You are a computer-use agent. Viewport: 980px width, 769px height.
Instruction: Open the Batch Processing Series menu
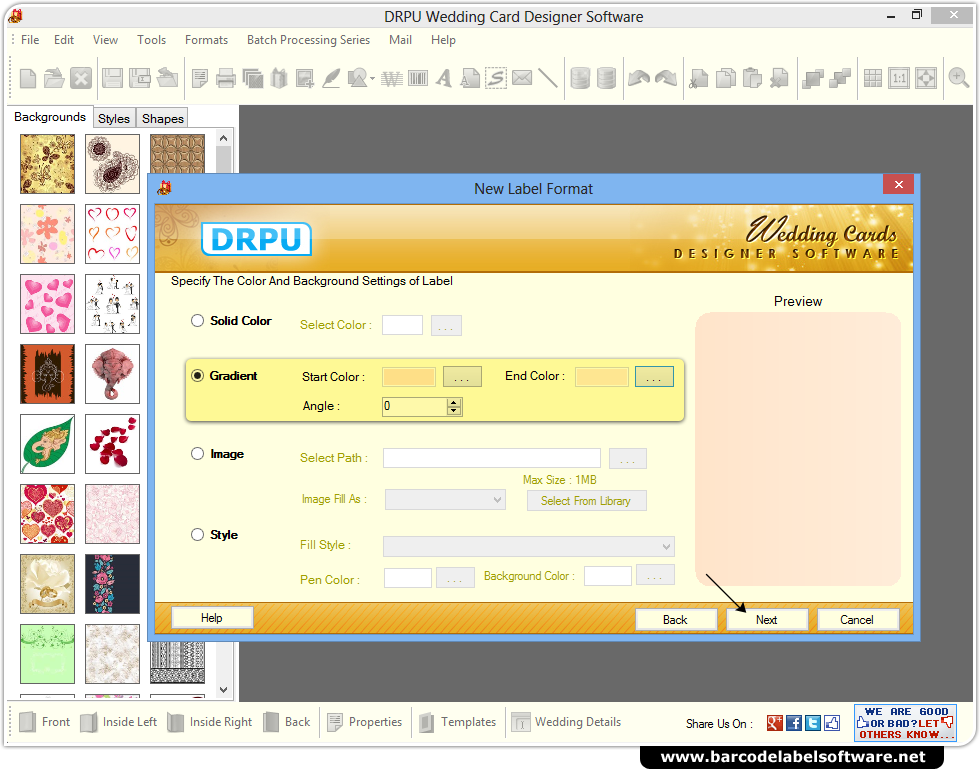pyautogui.click(x=308, y=40)
